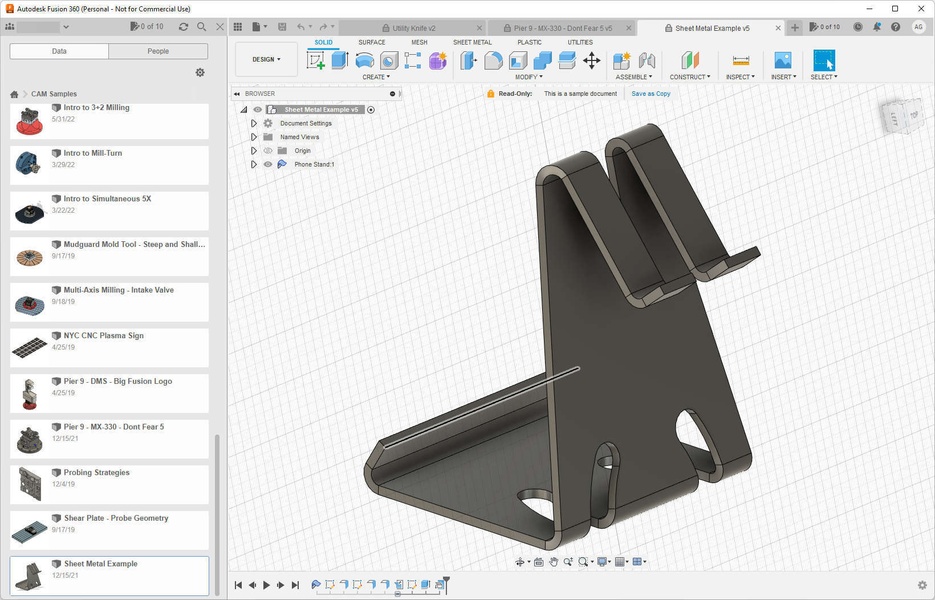935x600 pixels.
Task: Click the Insert image icon
Action: 782,61
